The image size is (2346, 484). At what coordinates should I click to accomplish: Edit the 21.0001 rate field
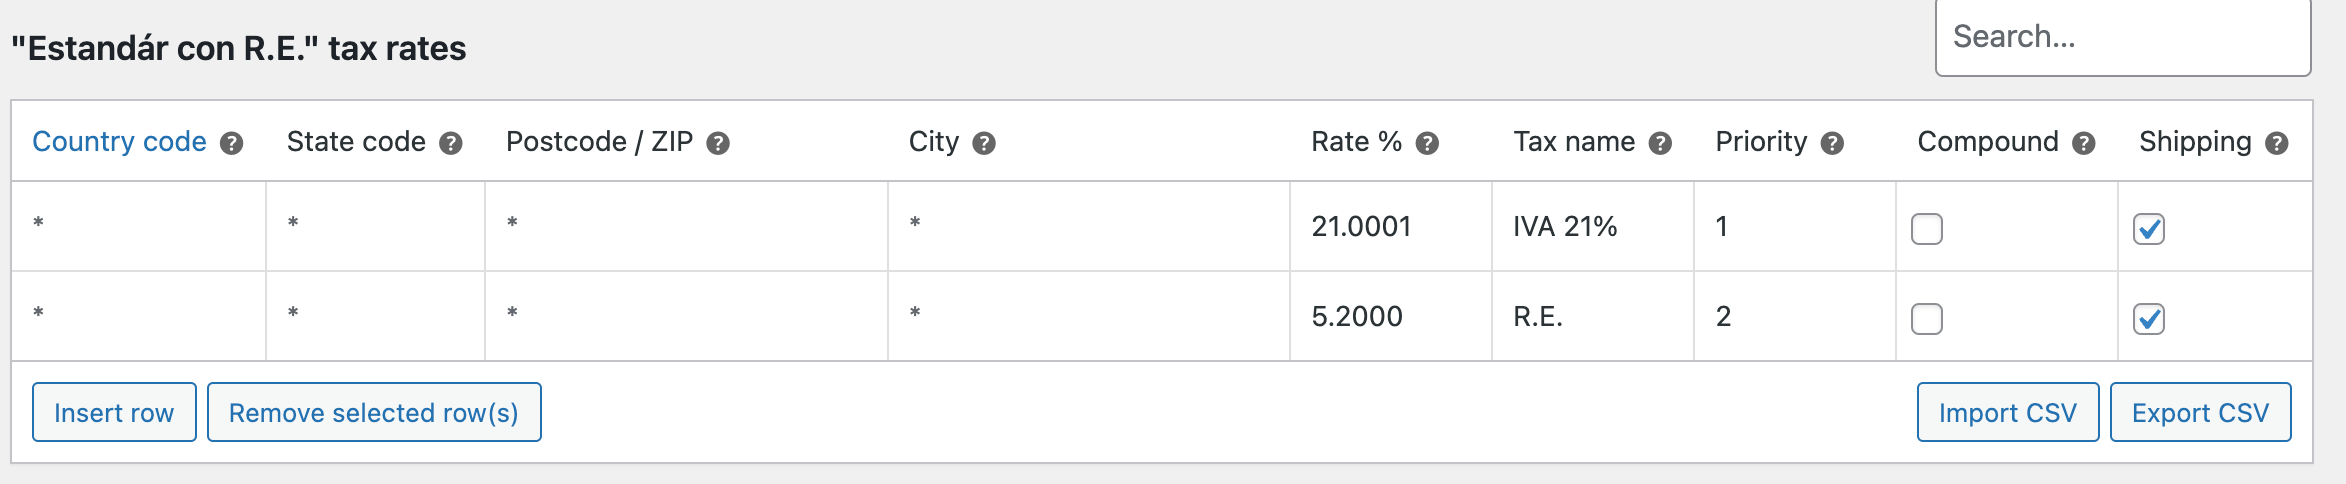pyautogui.click(x=1391, y=226)
